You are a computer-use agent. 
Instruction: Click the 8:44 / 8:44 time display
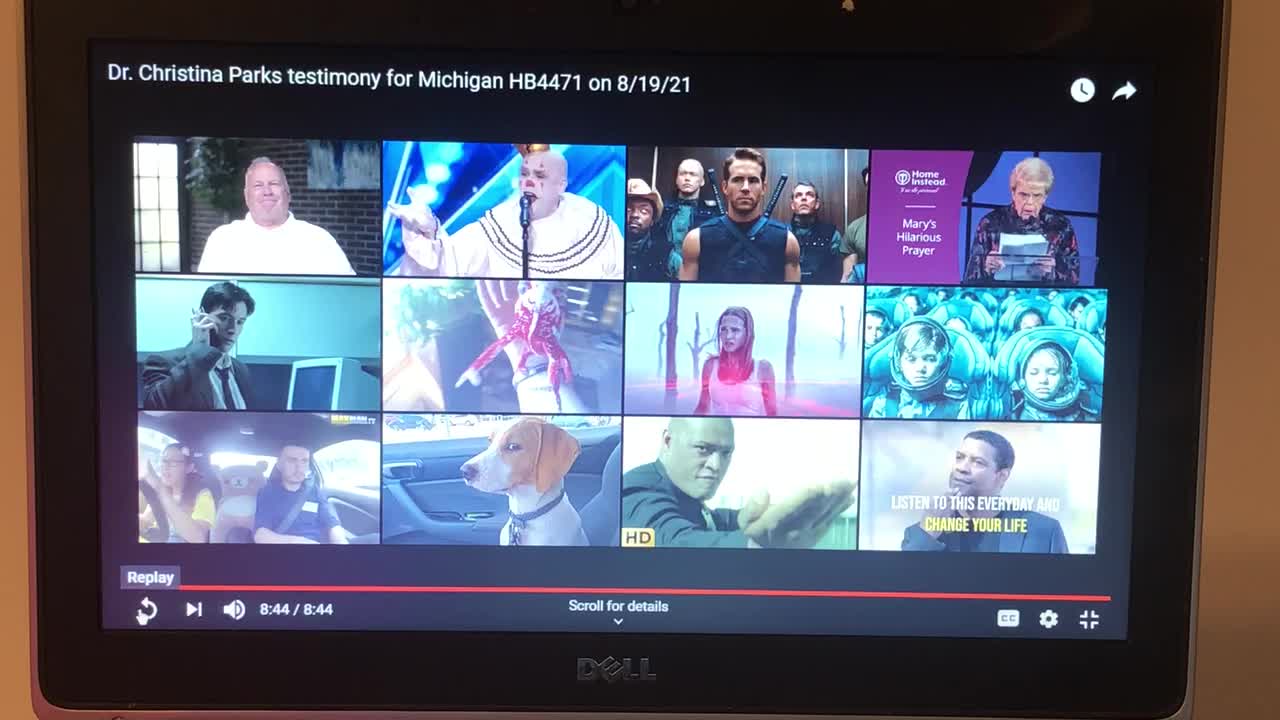(x=296, y=609)
